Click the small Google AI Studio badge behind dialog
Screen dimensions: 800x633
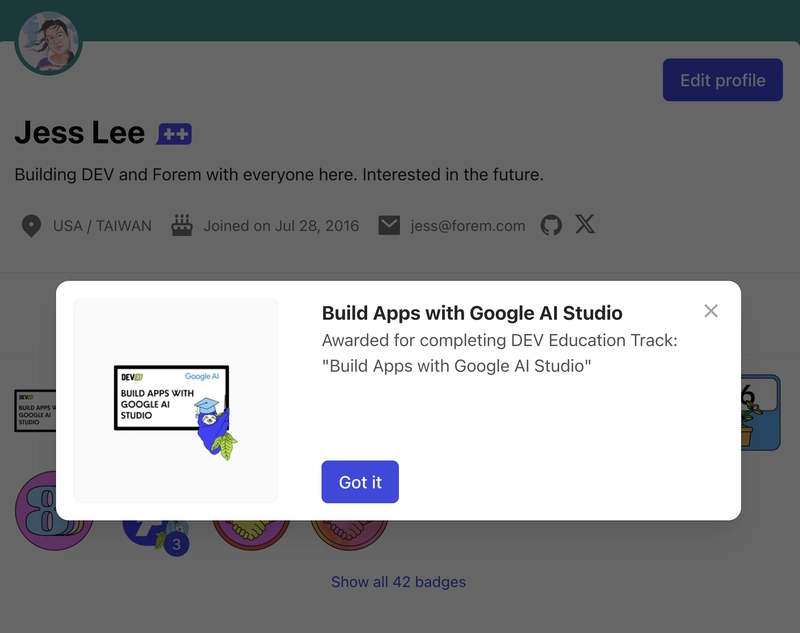click(34, 410)
